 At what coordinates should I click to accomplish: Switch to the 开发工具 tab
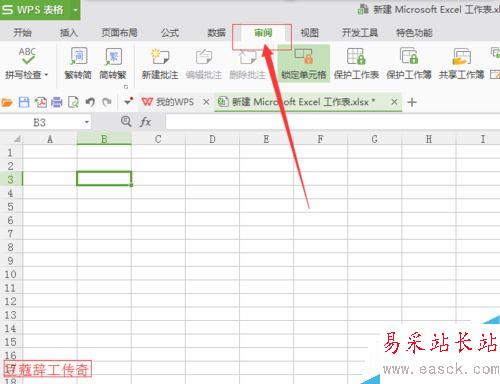coord(360,33)
